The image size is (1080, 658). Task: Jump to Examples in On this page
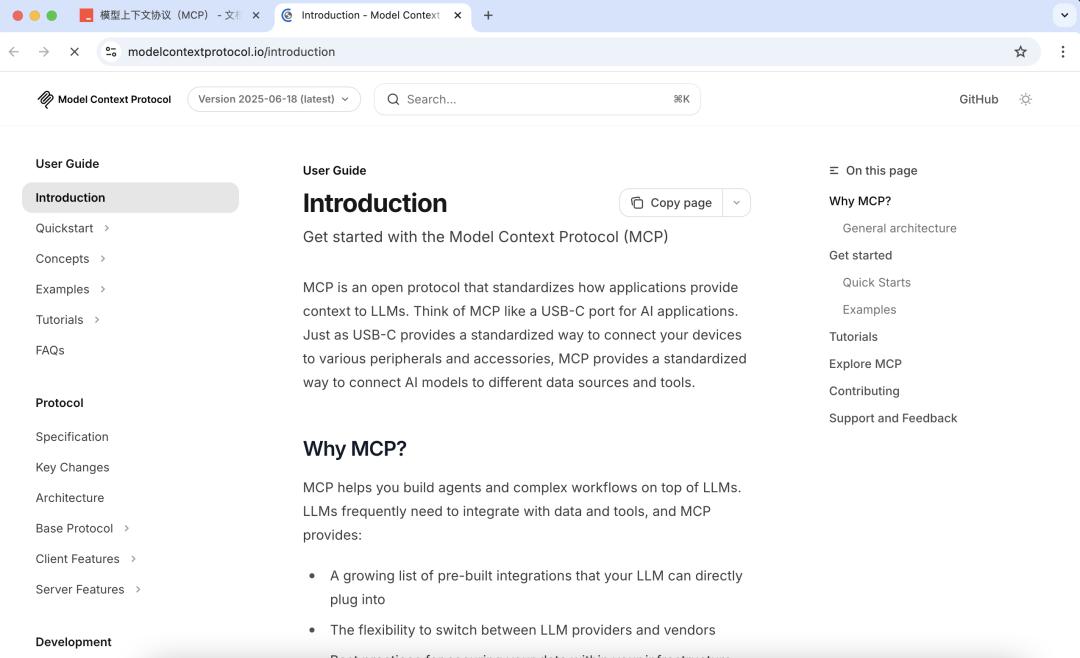[x=869, y=309]
